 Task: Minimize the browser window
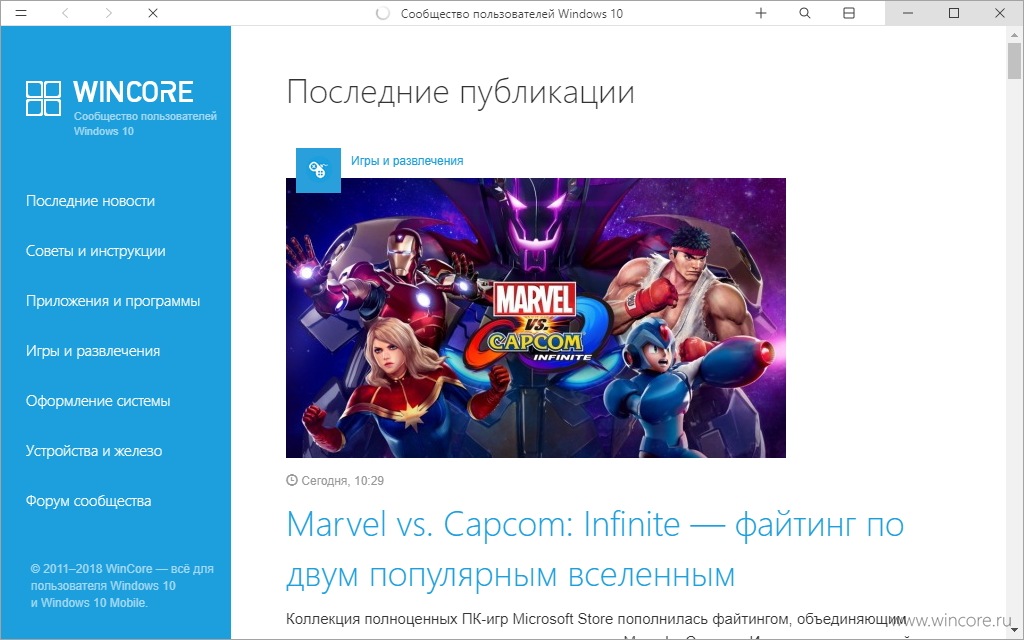tap(908, 13)
